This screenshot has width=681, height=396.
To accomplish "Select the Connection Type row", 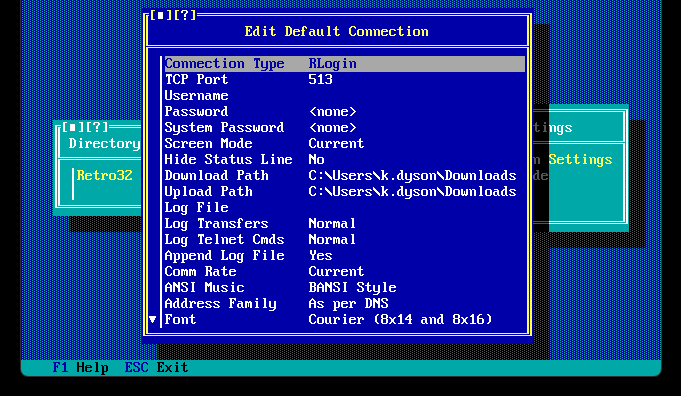I will (x=345, y=64).
